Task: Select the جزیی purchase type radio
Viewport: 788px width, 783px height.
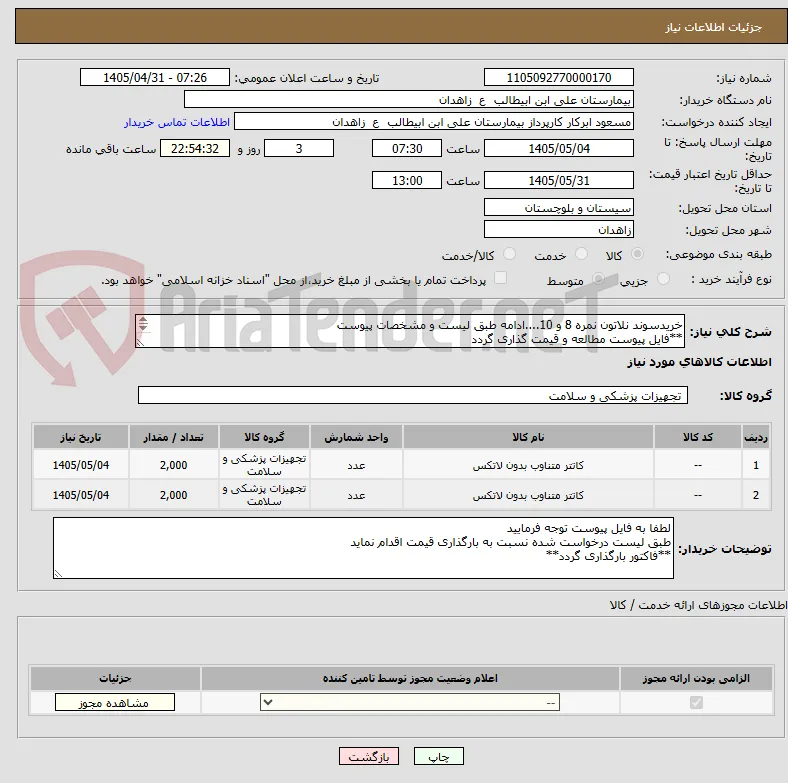Action: pyautogui.click(x=663, y=278)
